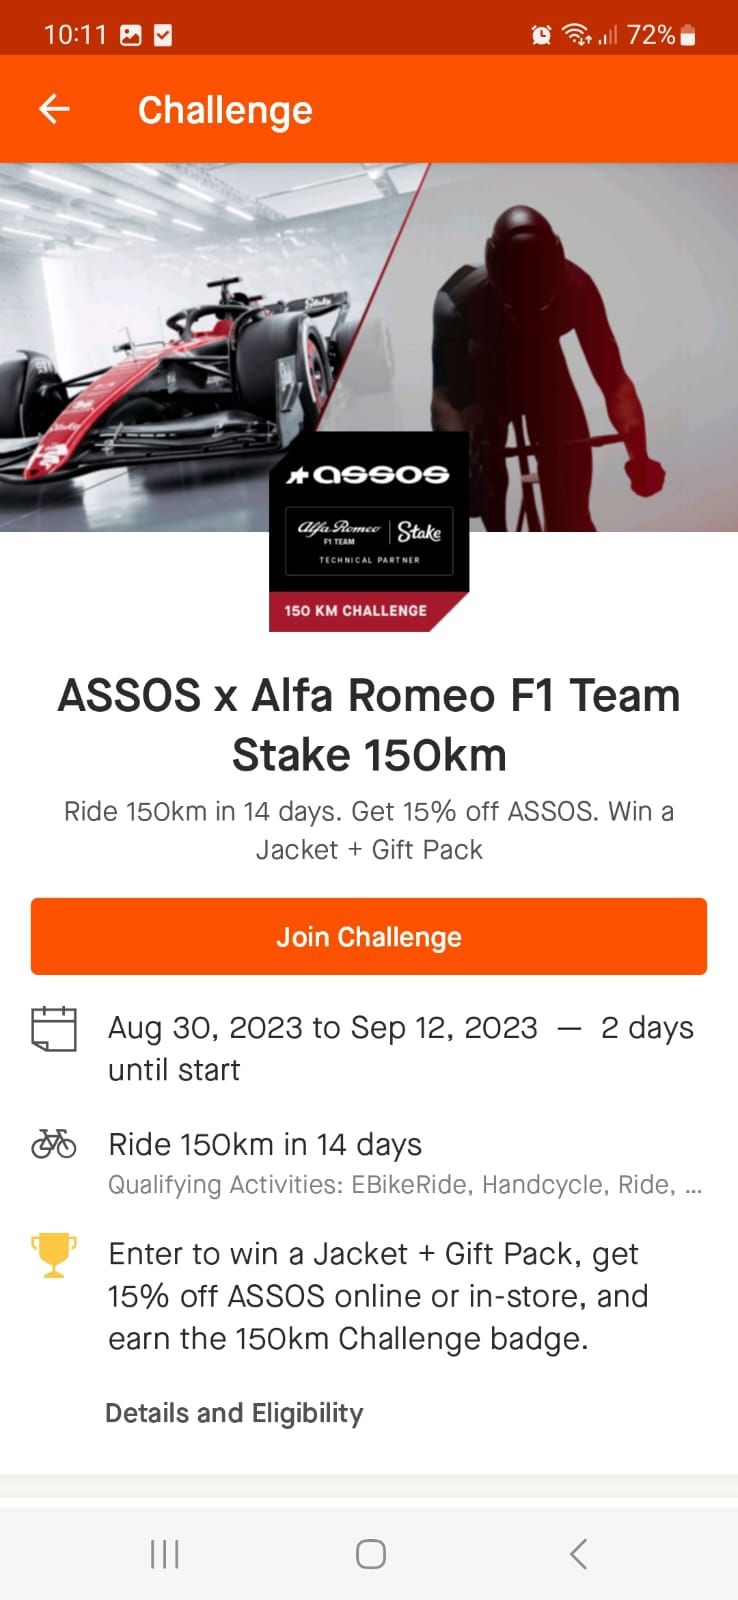The width and height of the screenshot is (738, 1600).
Task: Tap the bicycle icon
Action: pos(54,1143)
